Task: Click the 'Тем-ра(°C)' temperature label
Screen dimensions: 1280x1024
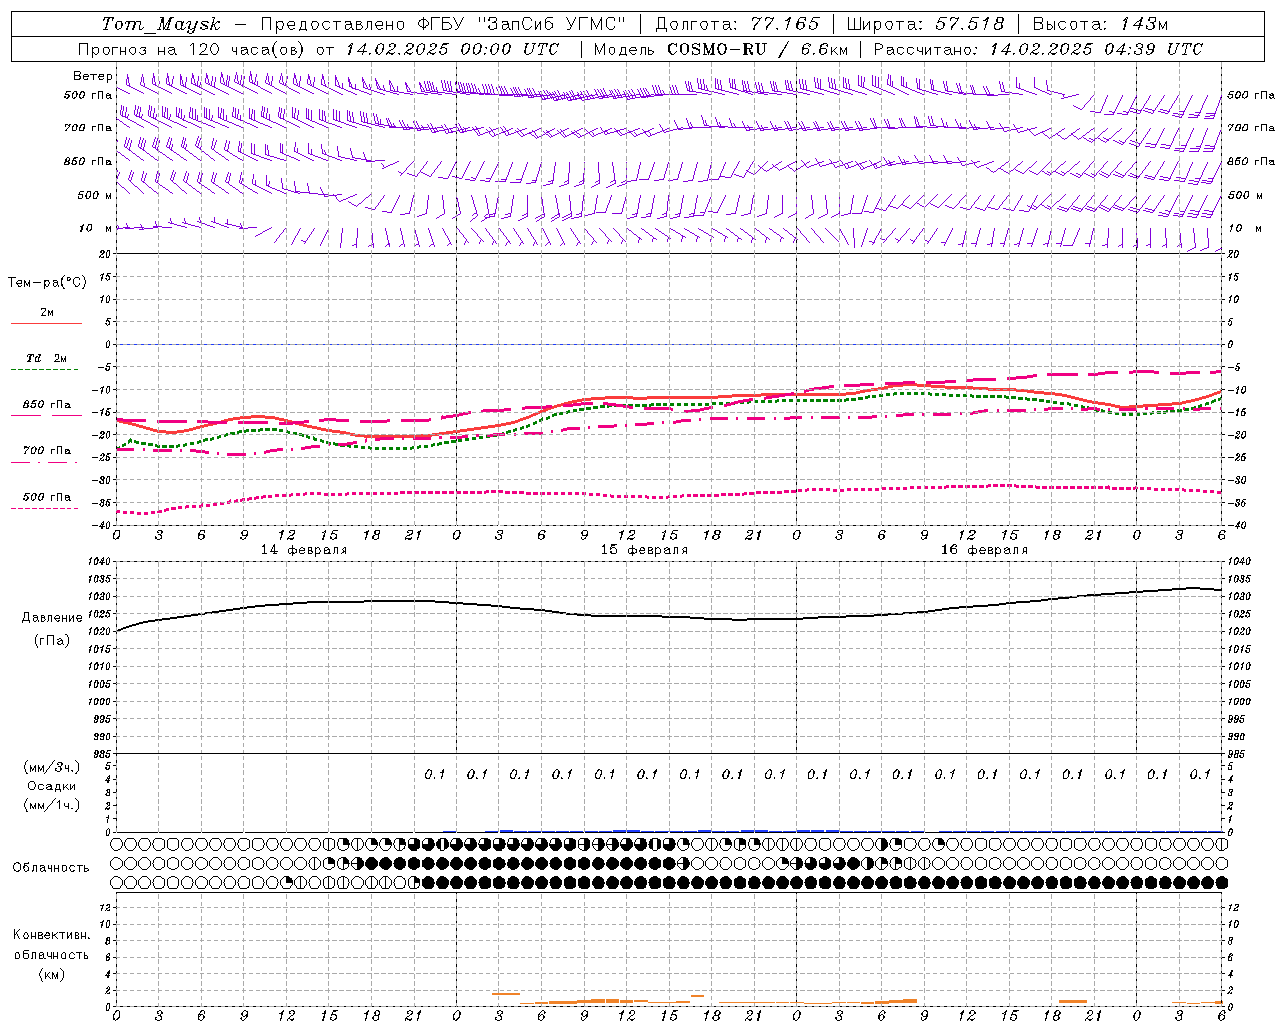Action: 47,282
